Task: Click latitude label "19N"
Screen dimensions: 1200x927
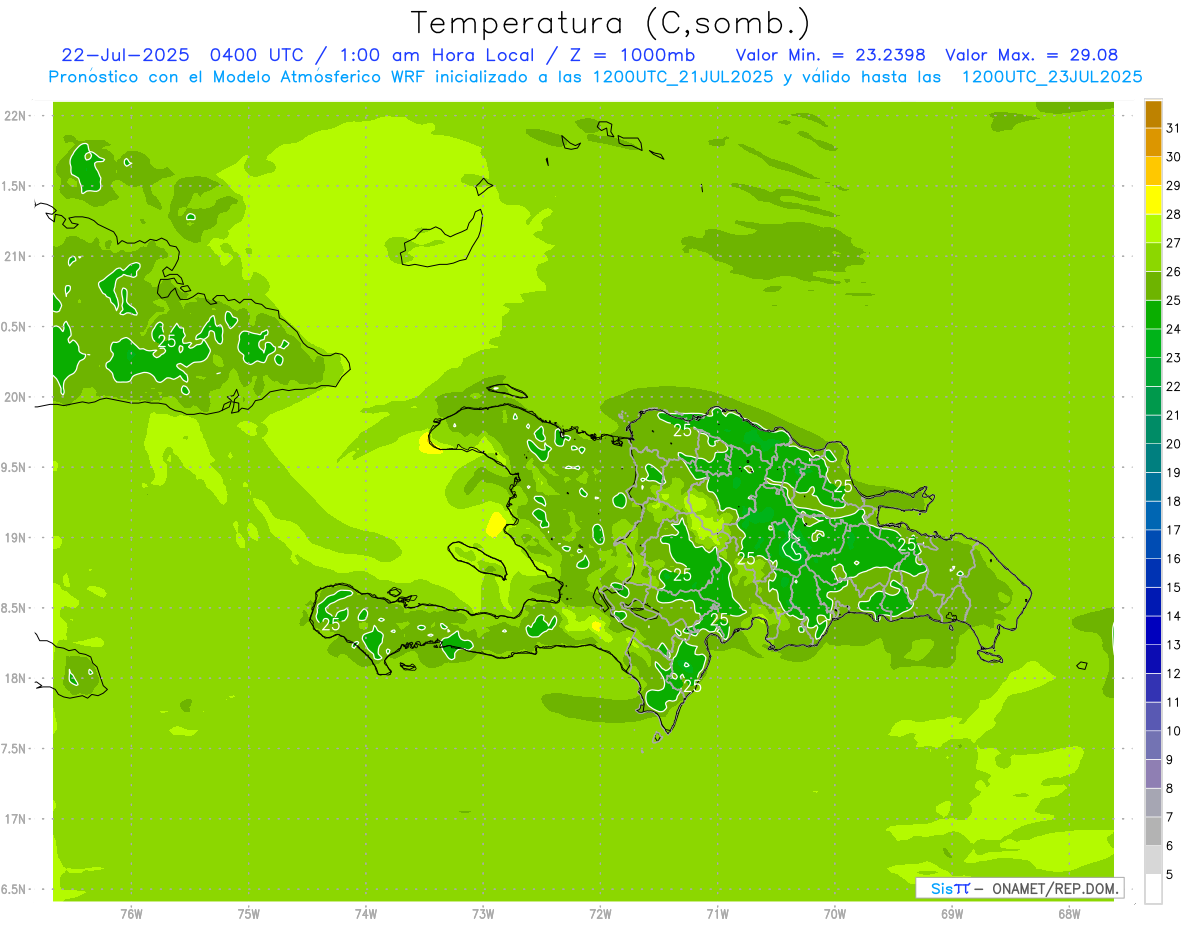Action: coord(16,538)
